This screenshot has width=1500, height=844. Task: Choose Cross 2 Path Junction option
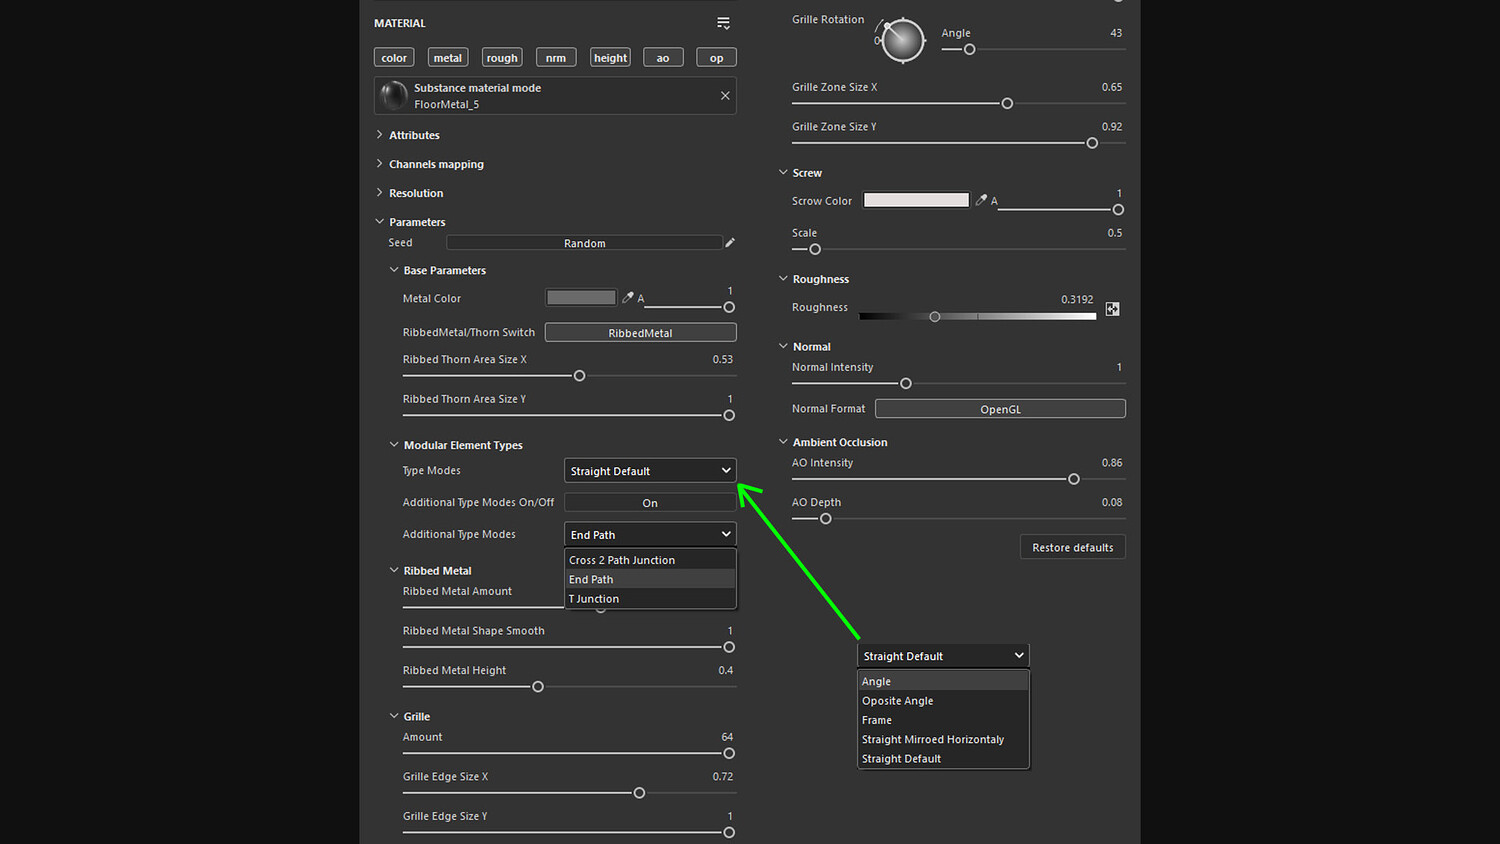[x=622, y=560]
